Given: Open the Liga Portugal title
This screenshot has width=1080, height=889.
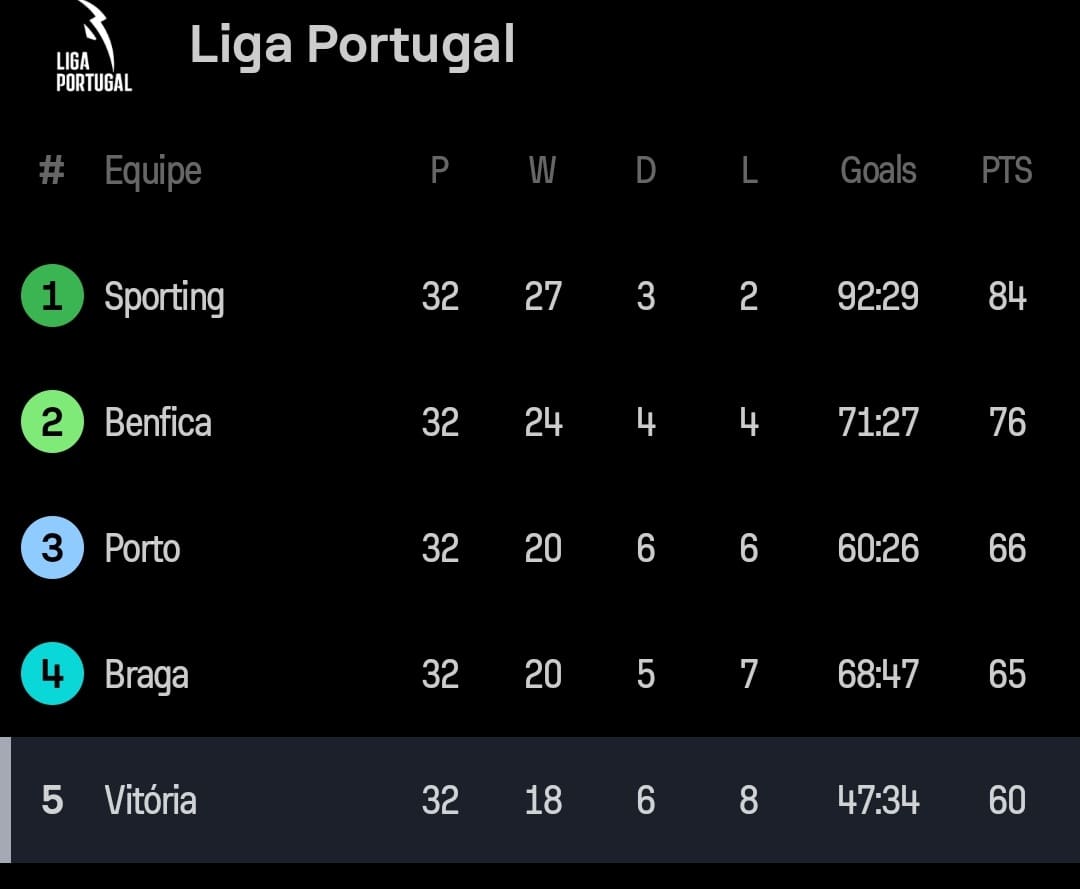Looking at the screenshot, I should pos(352,45).
